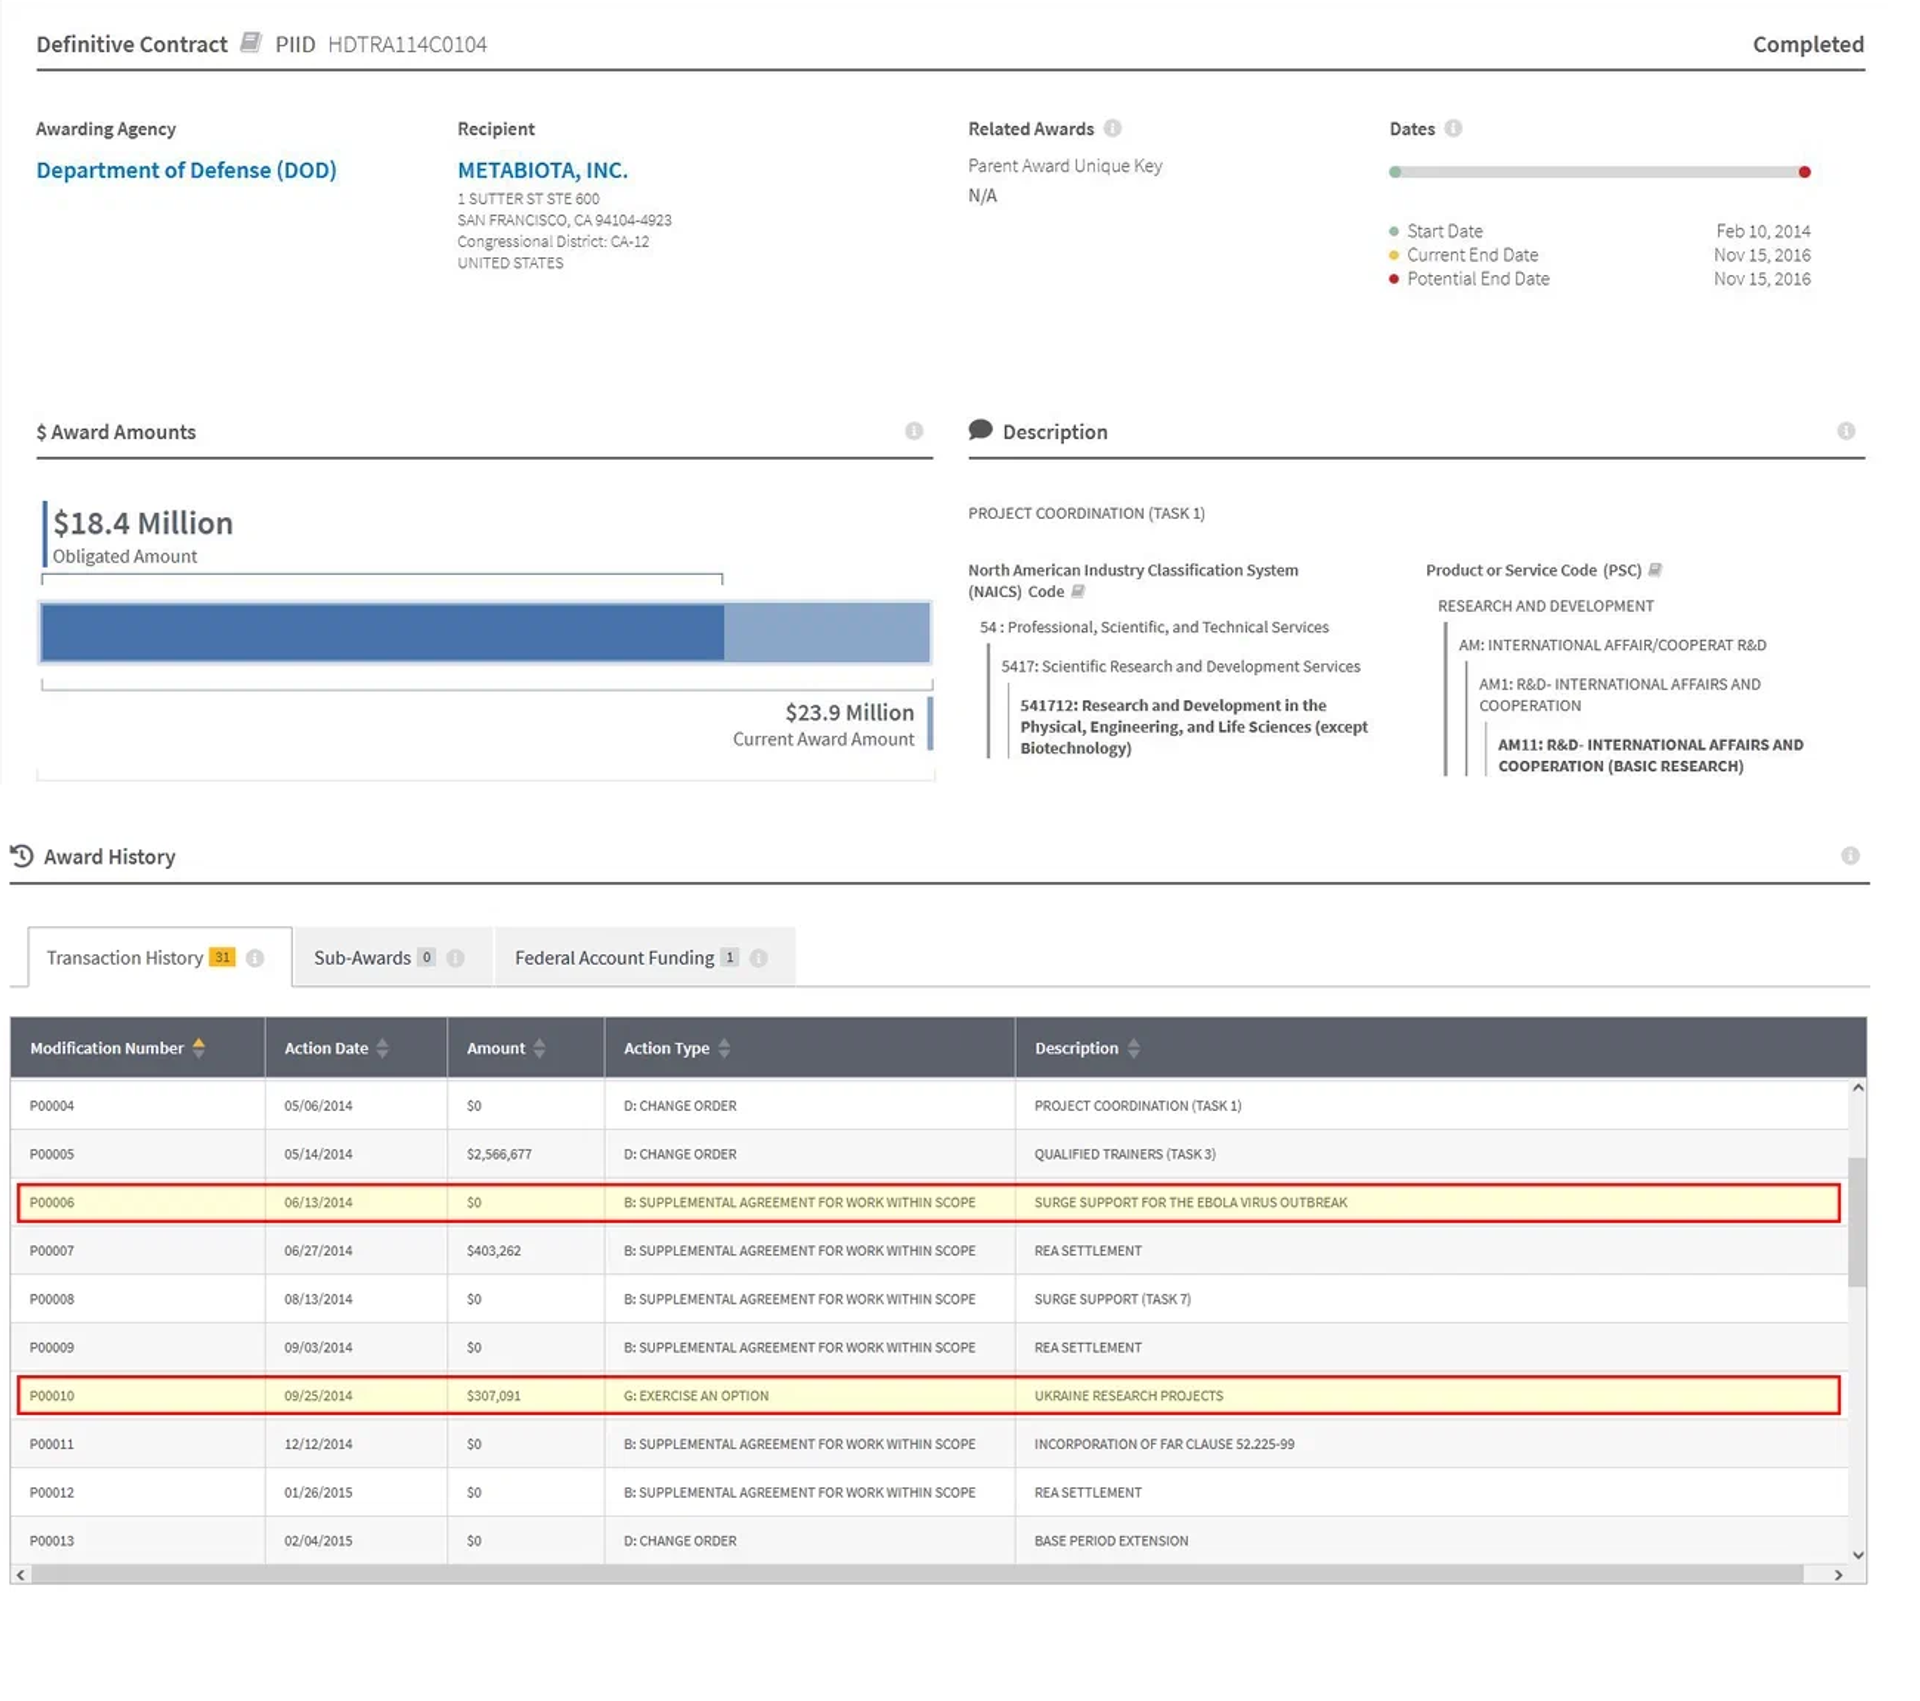The width and height of the screenshot is (1920, 1701).
Task: Switch to the Sub-Awards tab
Action: (392, 957)
